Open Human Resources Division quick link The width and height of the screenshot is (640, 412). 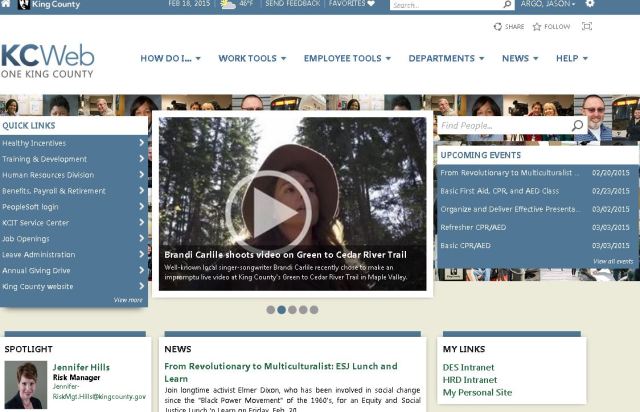click(48, 175)
